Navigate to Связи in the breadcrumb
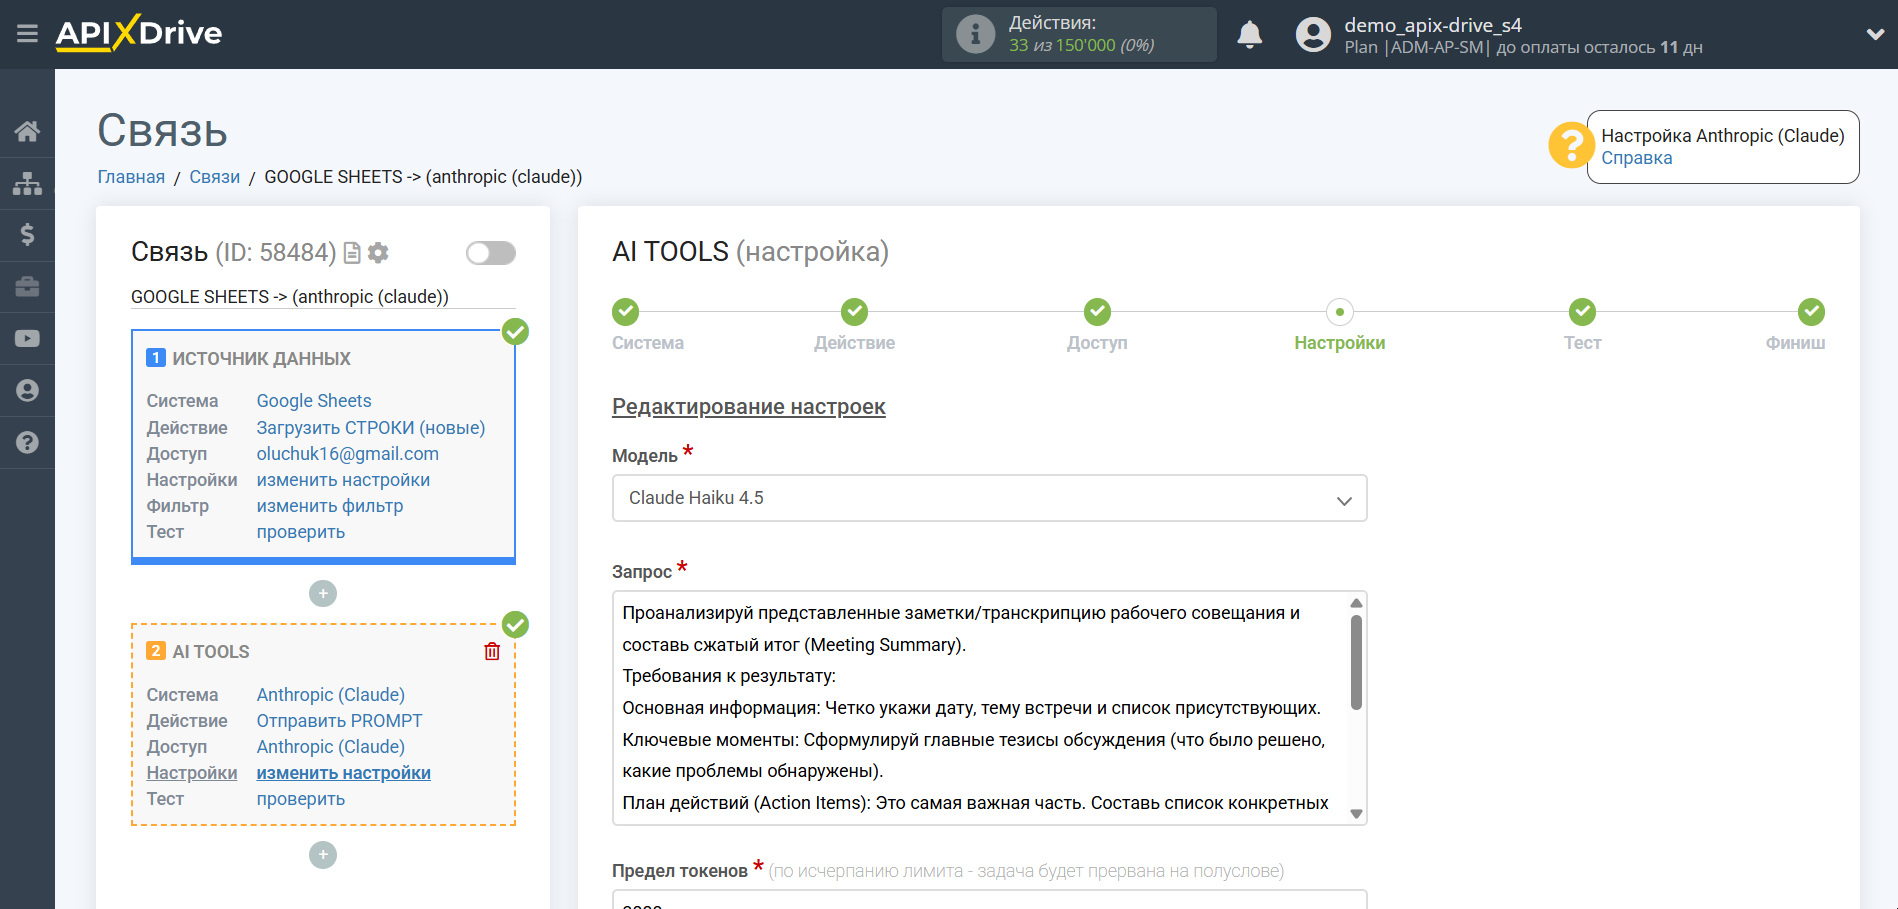The image size is (1898, 909). pyautogui.click(x=214, y=176)
